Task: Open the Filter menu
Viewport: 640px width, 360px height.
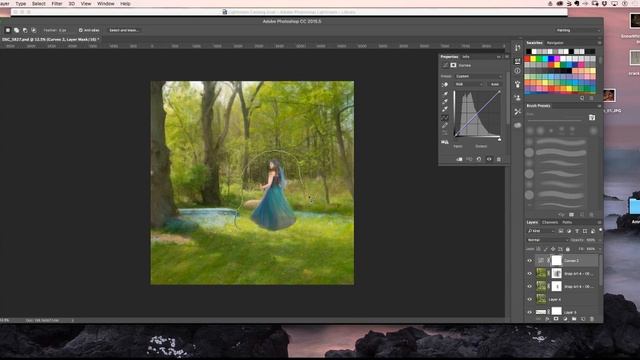Action: click(x=57, y=4)
